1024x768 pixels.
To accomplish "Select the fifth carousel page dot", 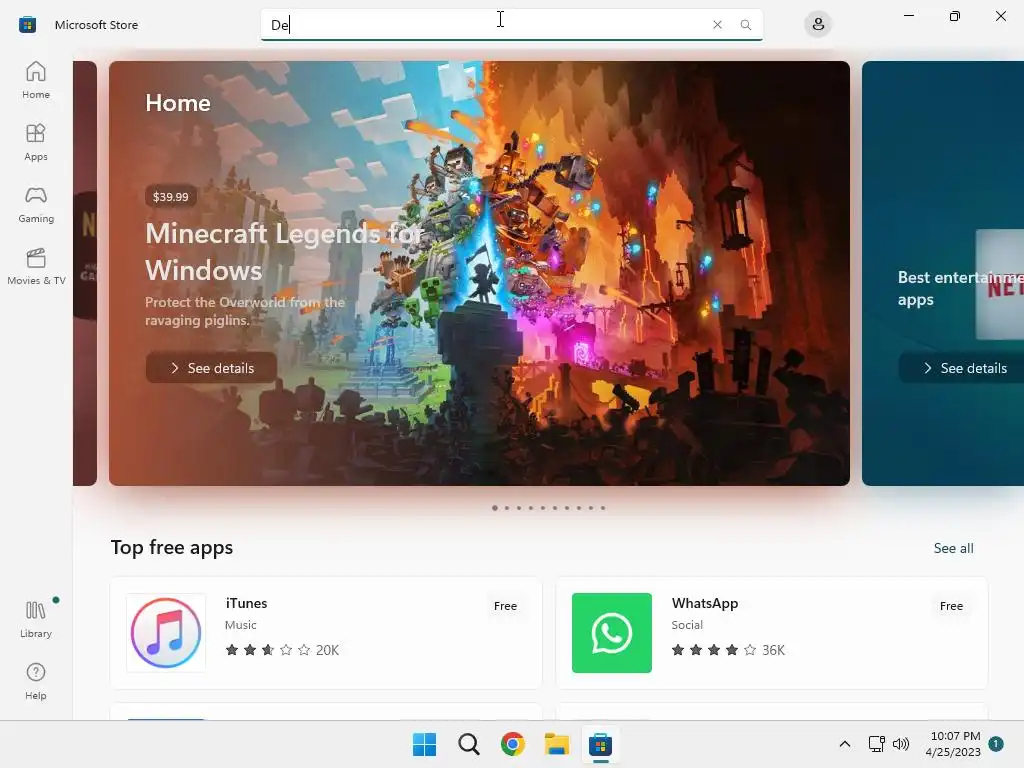I will (543, 507).
